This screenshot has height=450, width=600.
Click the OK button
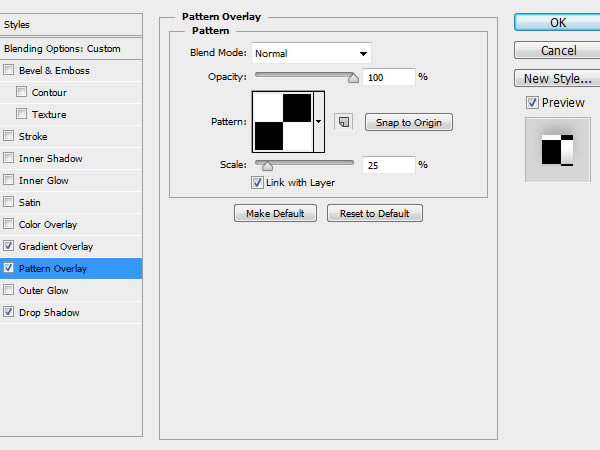point(558,23)
